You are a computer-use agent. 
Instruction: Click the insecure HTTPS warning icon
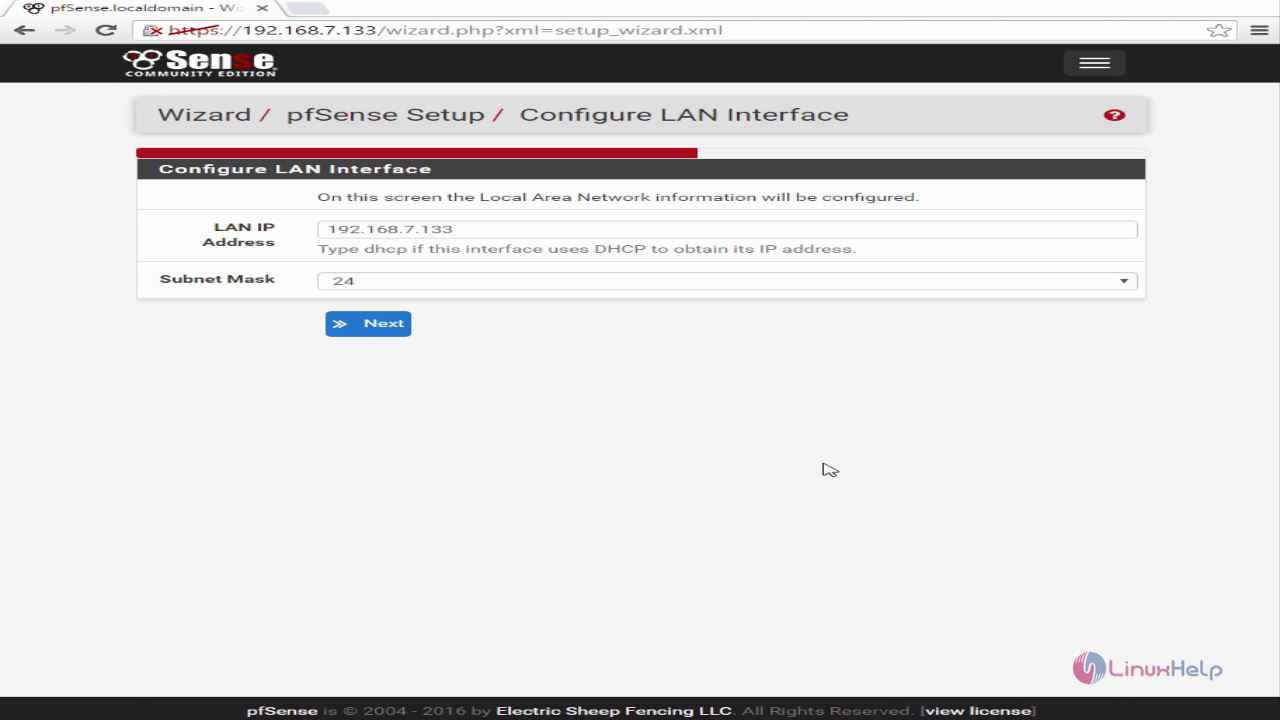(x=152, y=30)
